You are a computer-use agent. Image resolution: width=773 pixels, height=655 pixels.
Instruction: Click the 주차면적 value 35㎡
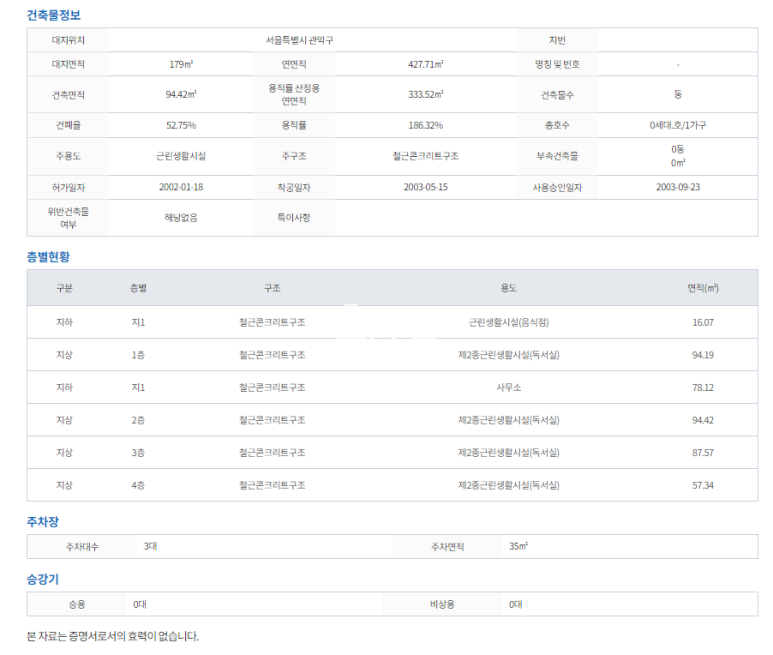(x=518, y=547)
